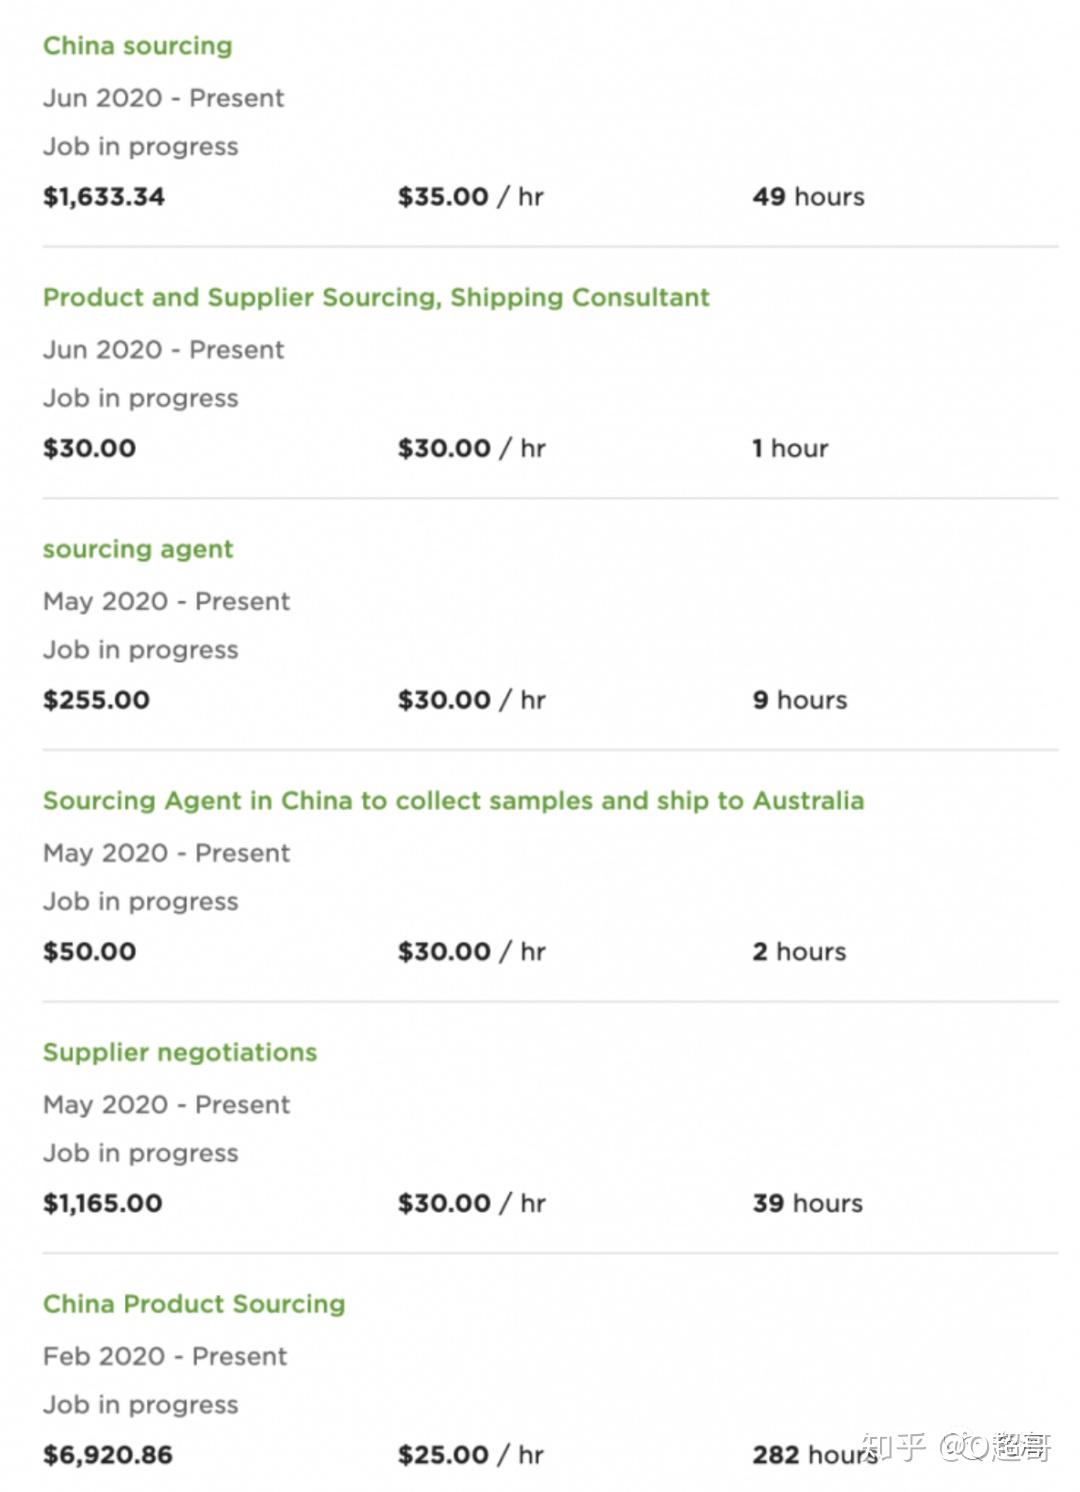Open Product and Supplier Sourcing, Shipping Consultant job
This screenshot has width=1080, height=1492.
click(x=376, y=298)
